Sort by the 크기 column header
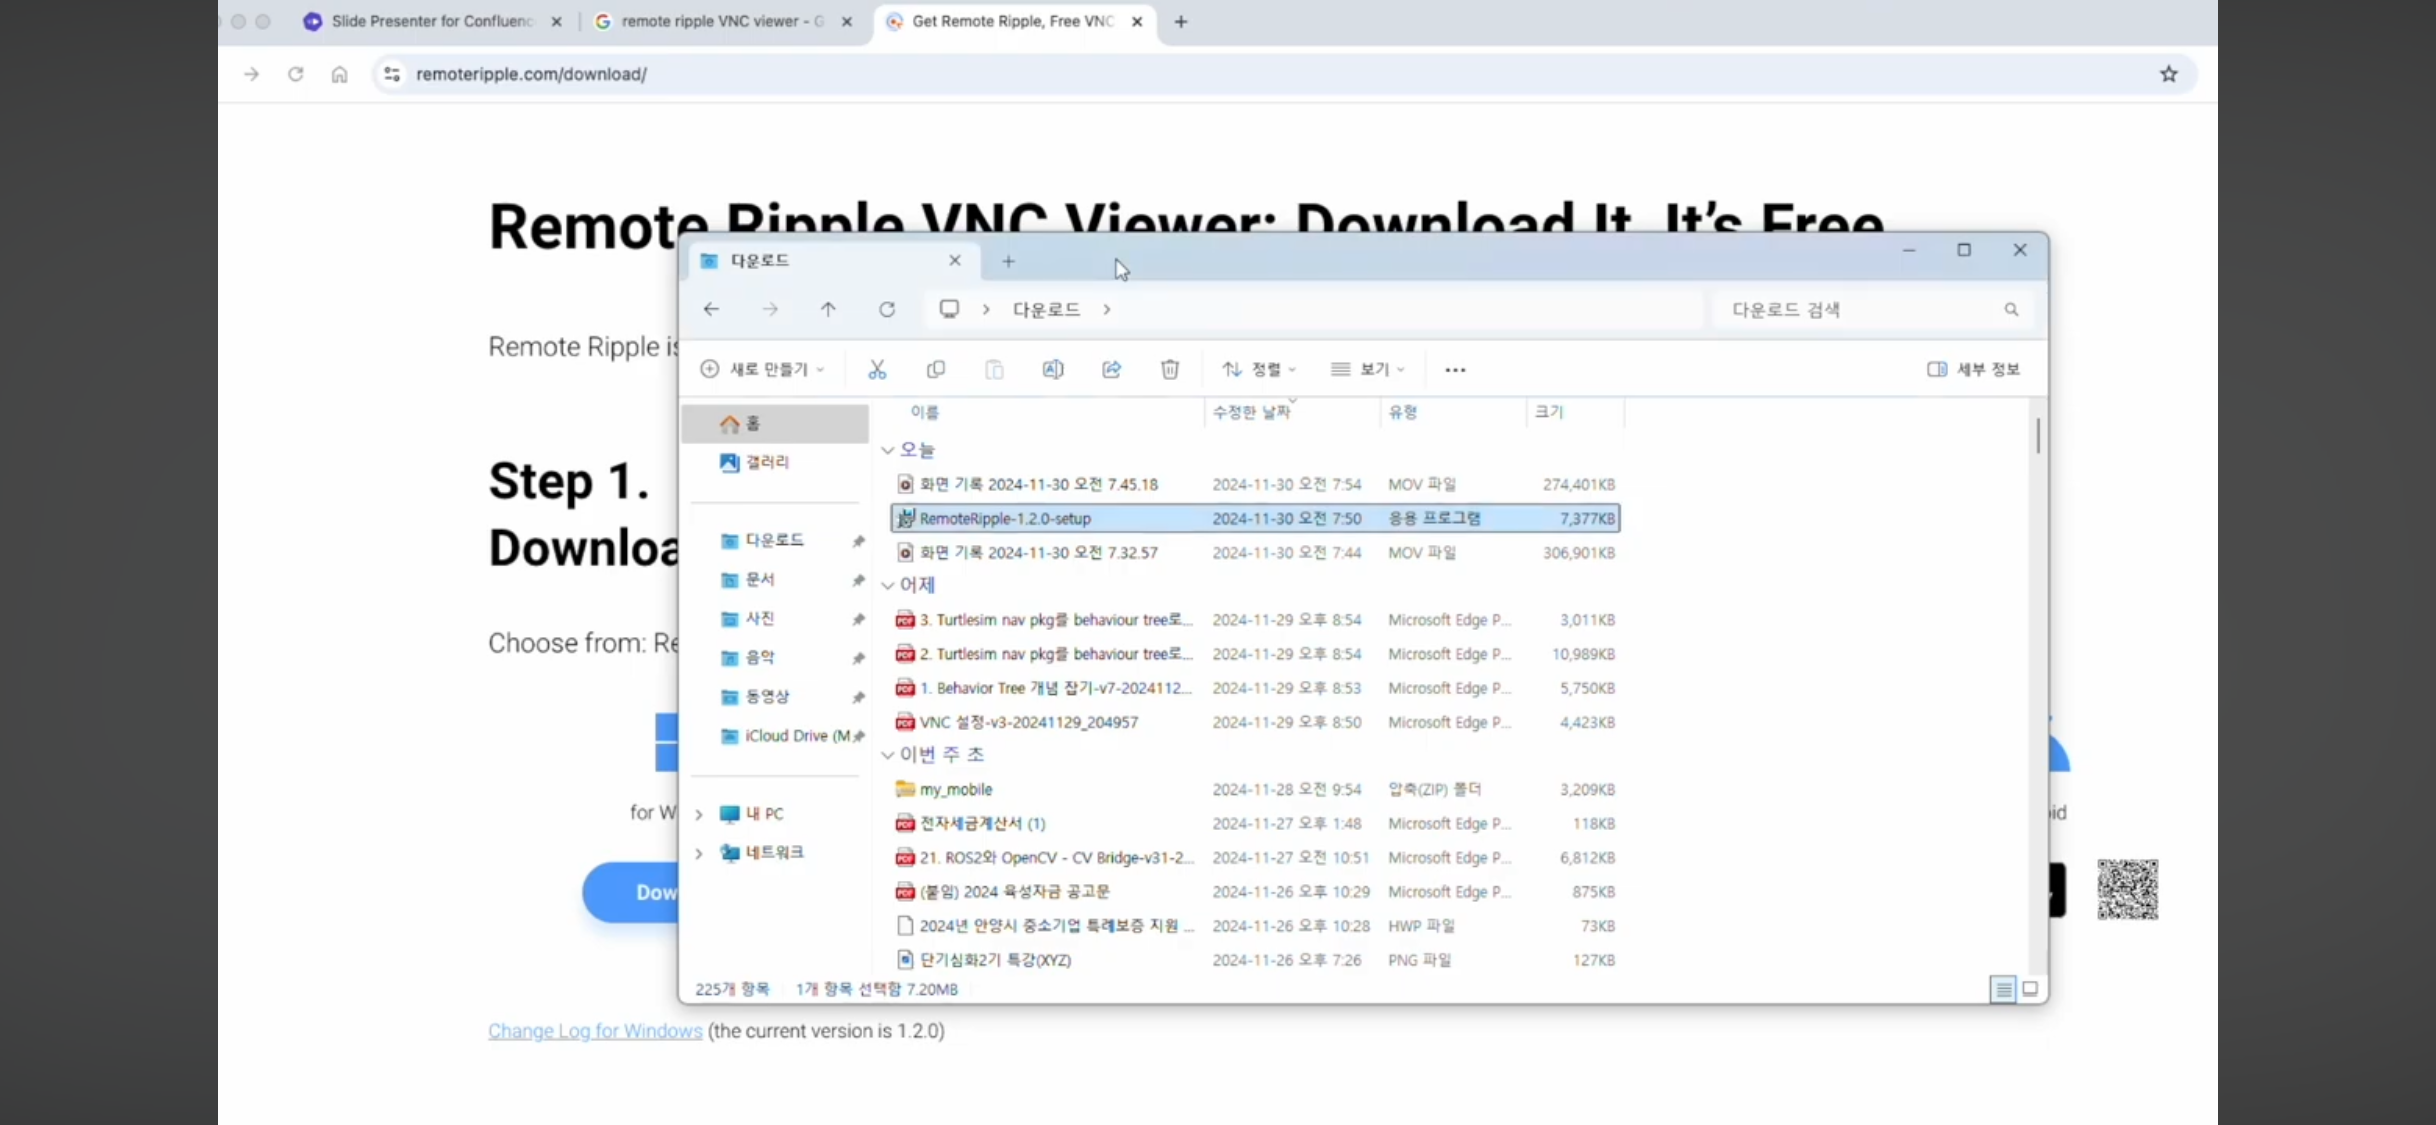 point(1549,412)
